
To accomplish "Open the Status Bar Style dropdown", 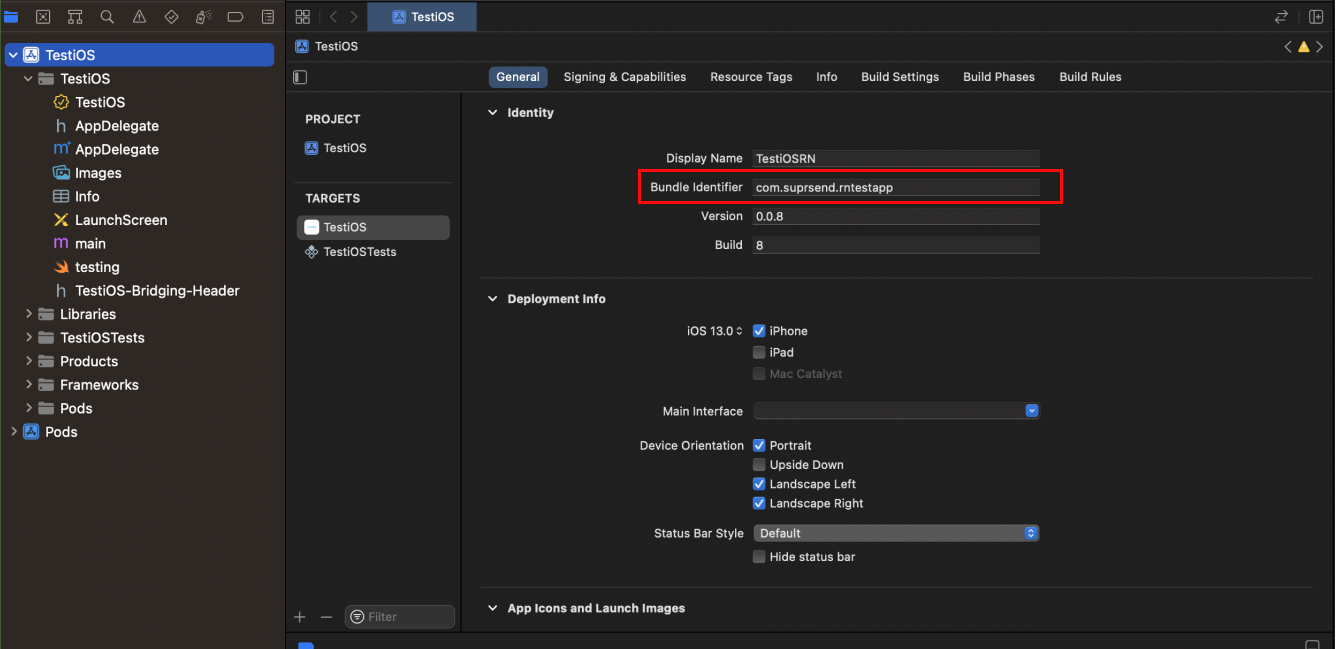I will [896, 533].
